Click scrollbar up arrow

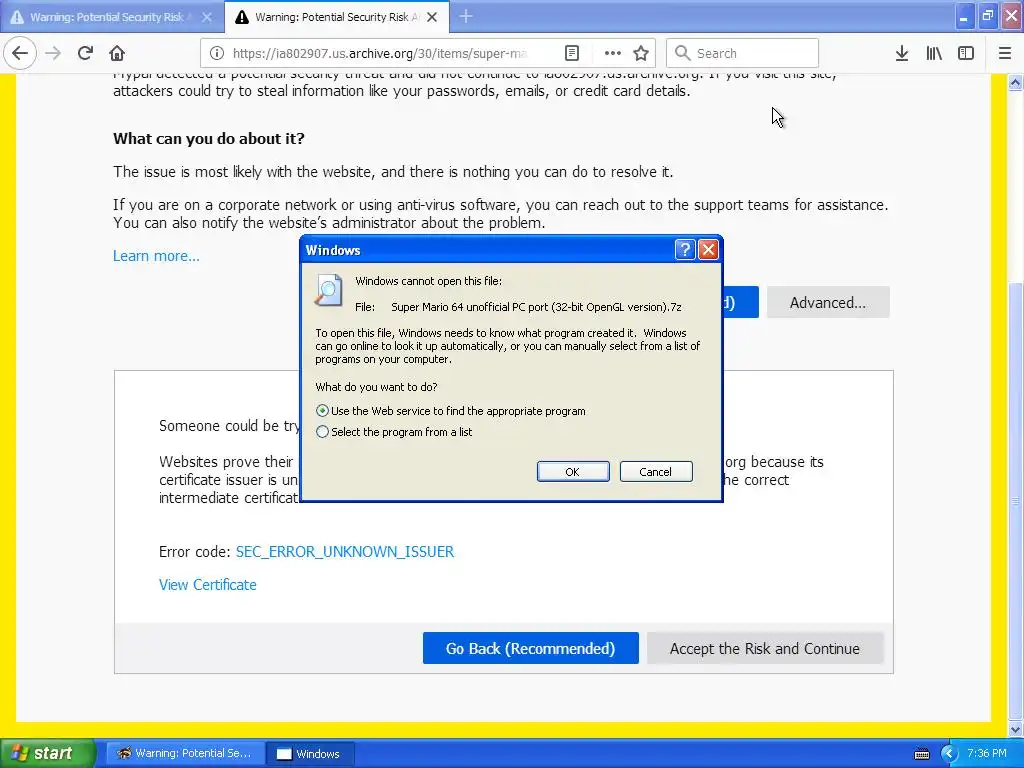click(x=1015, y=83)
